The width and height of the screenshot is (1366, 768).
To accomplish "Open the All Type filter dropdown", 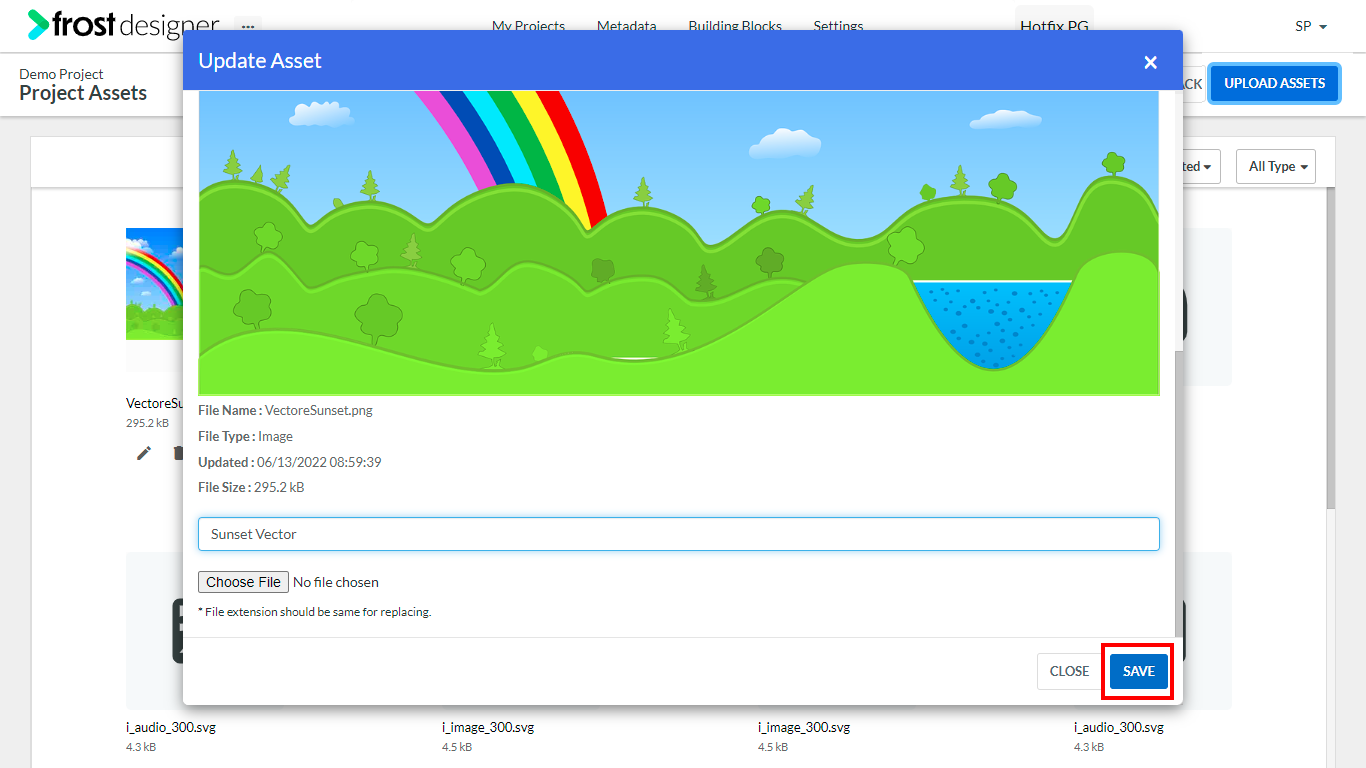I will [1276, 167].
